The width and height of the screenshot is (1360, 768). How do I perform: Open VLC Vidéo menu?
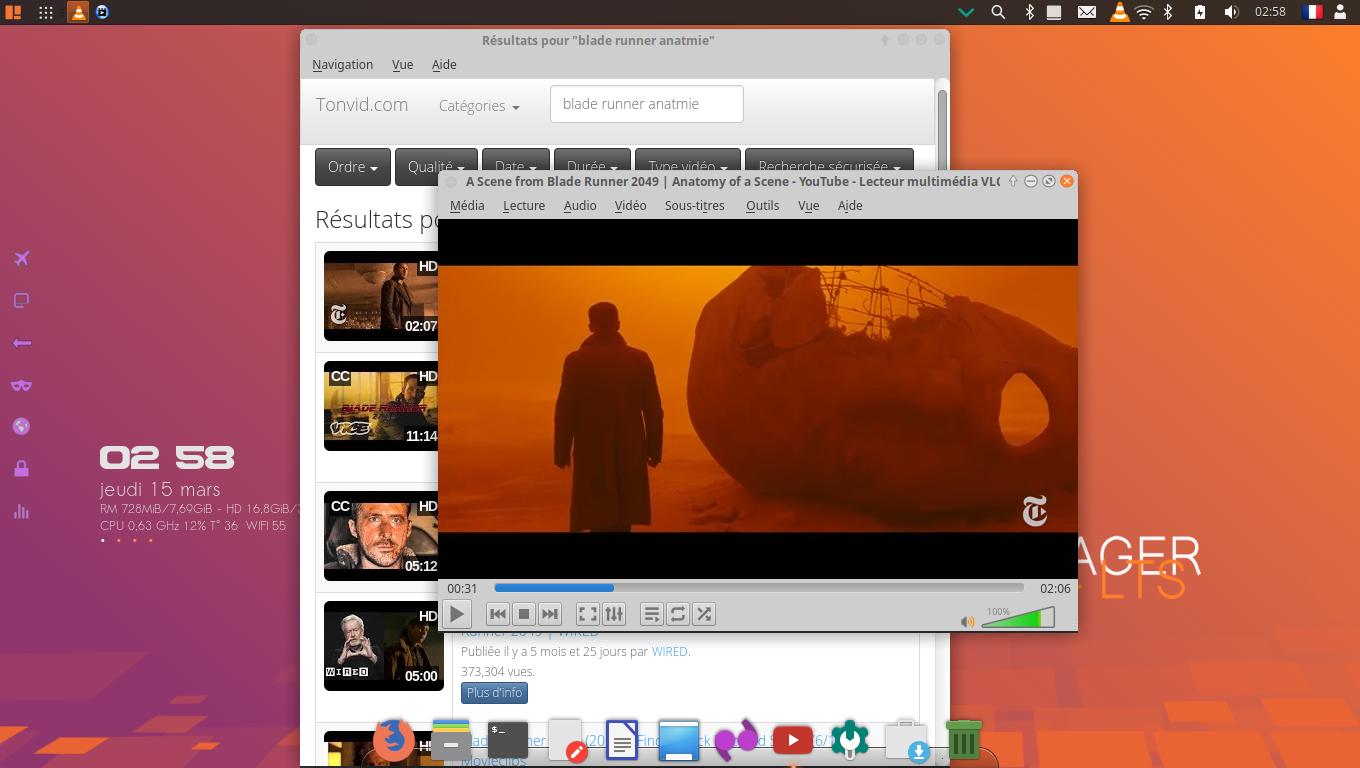point(630,205)
